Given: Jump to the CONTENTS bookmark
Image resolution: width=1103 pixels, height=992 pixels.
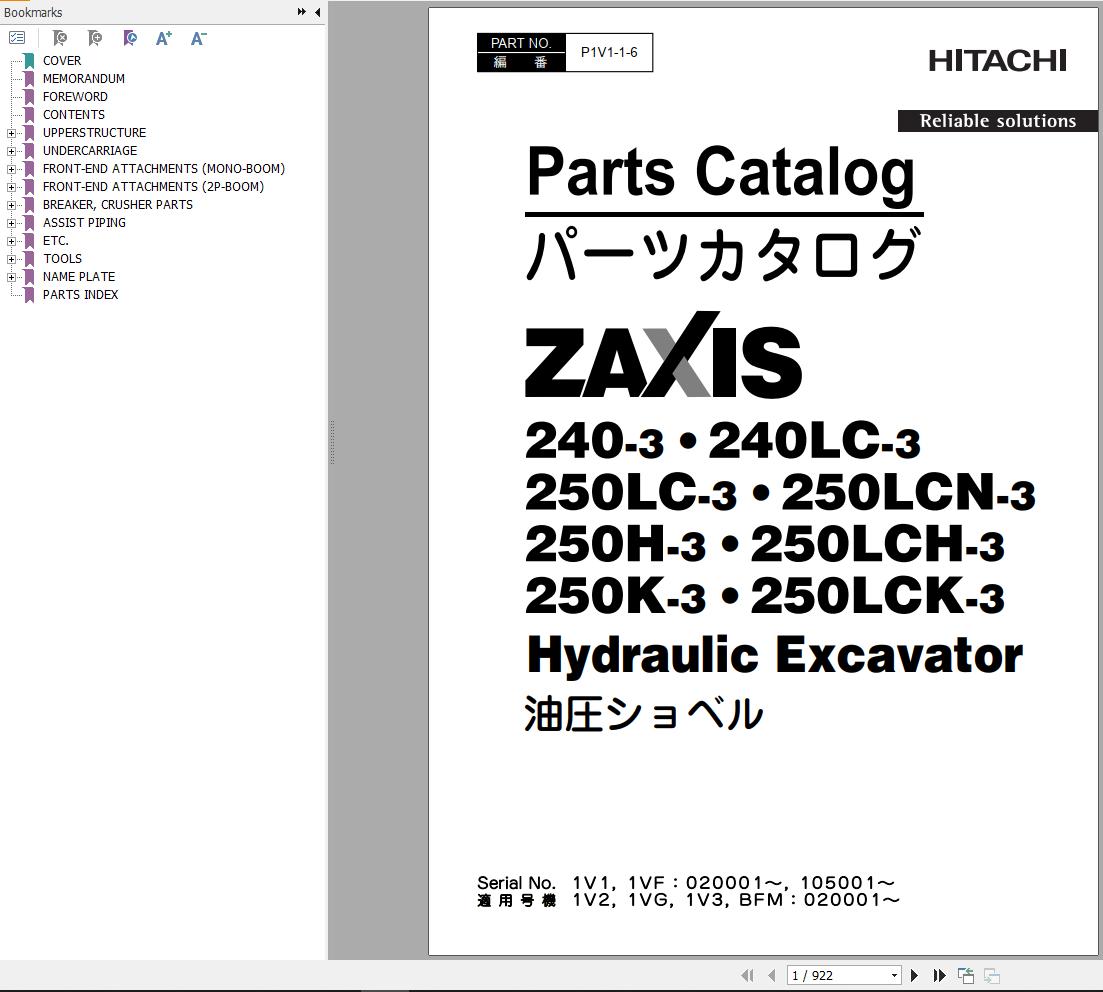Looking at the screenshot, I should 74,115.
